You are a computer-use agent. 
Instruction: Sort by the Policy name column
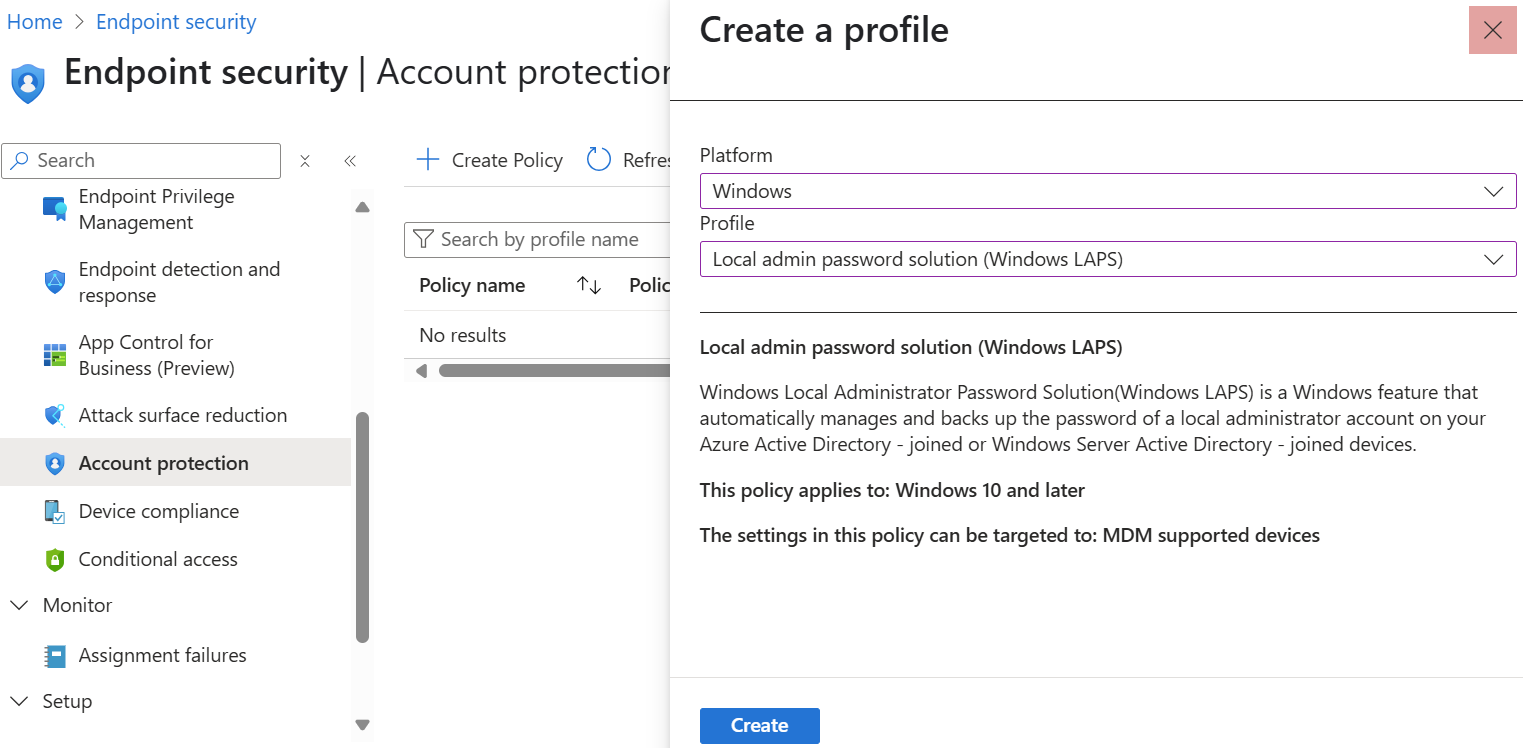pyautogui.click(x=590, y=285)
